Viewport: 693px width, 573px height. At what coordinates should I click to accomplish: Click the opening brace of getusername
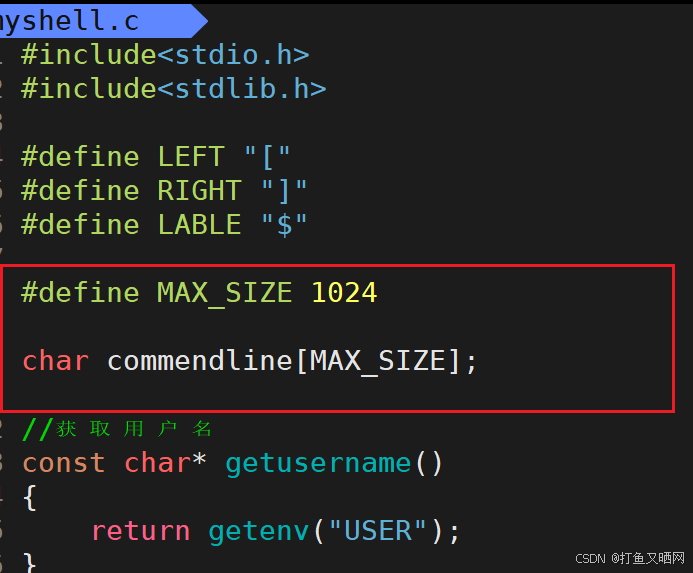(x=30, y=498)
